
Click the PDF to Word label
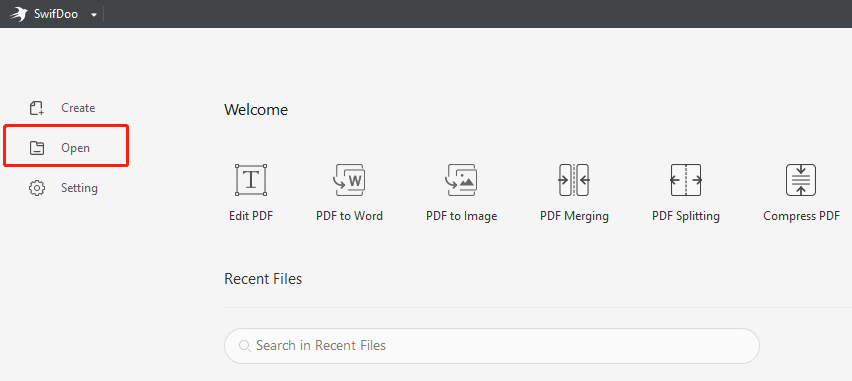pyautogui.click(x=349, y=216)
